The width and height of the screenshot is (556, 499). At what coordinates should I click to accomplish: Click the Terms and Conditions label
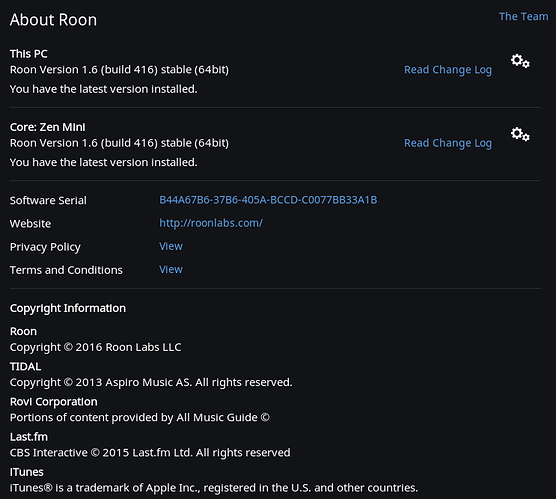[x=66, y=270]
